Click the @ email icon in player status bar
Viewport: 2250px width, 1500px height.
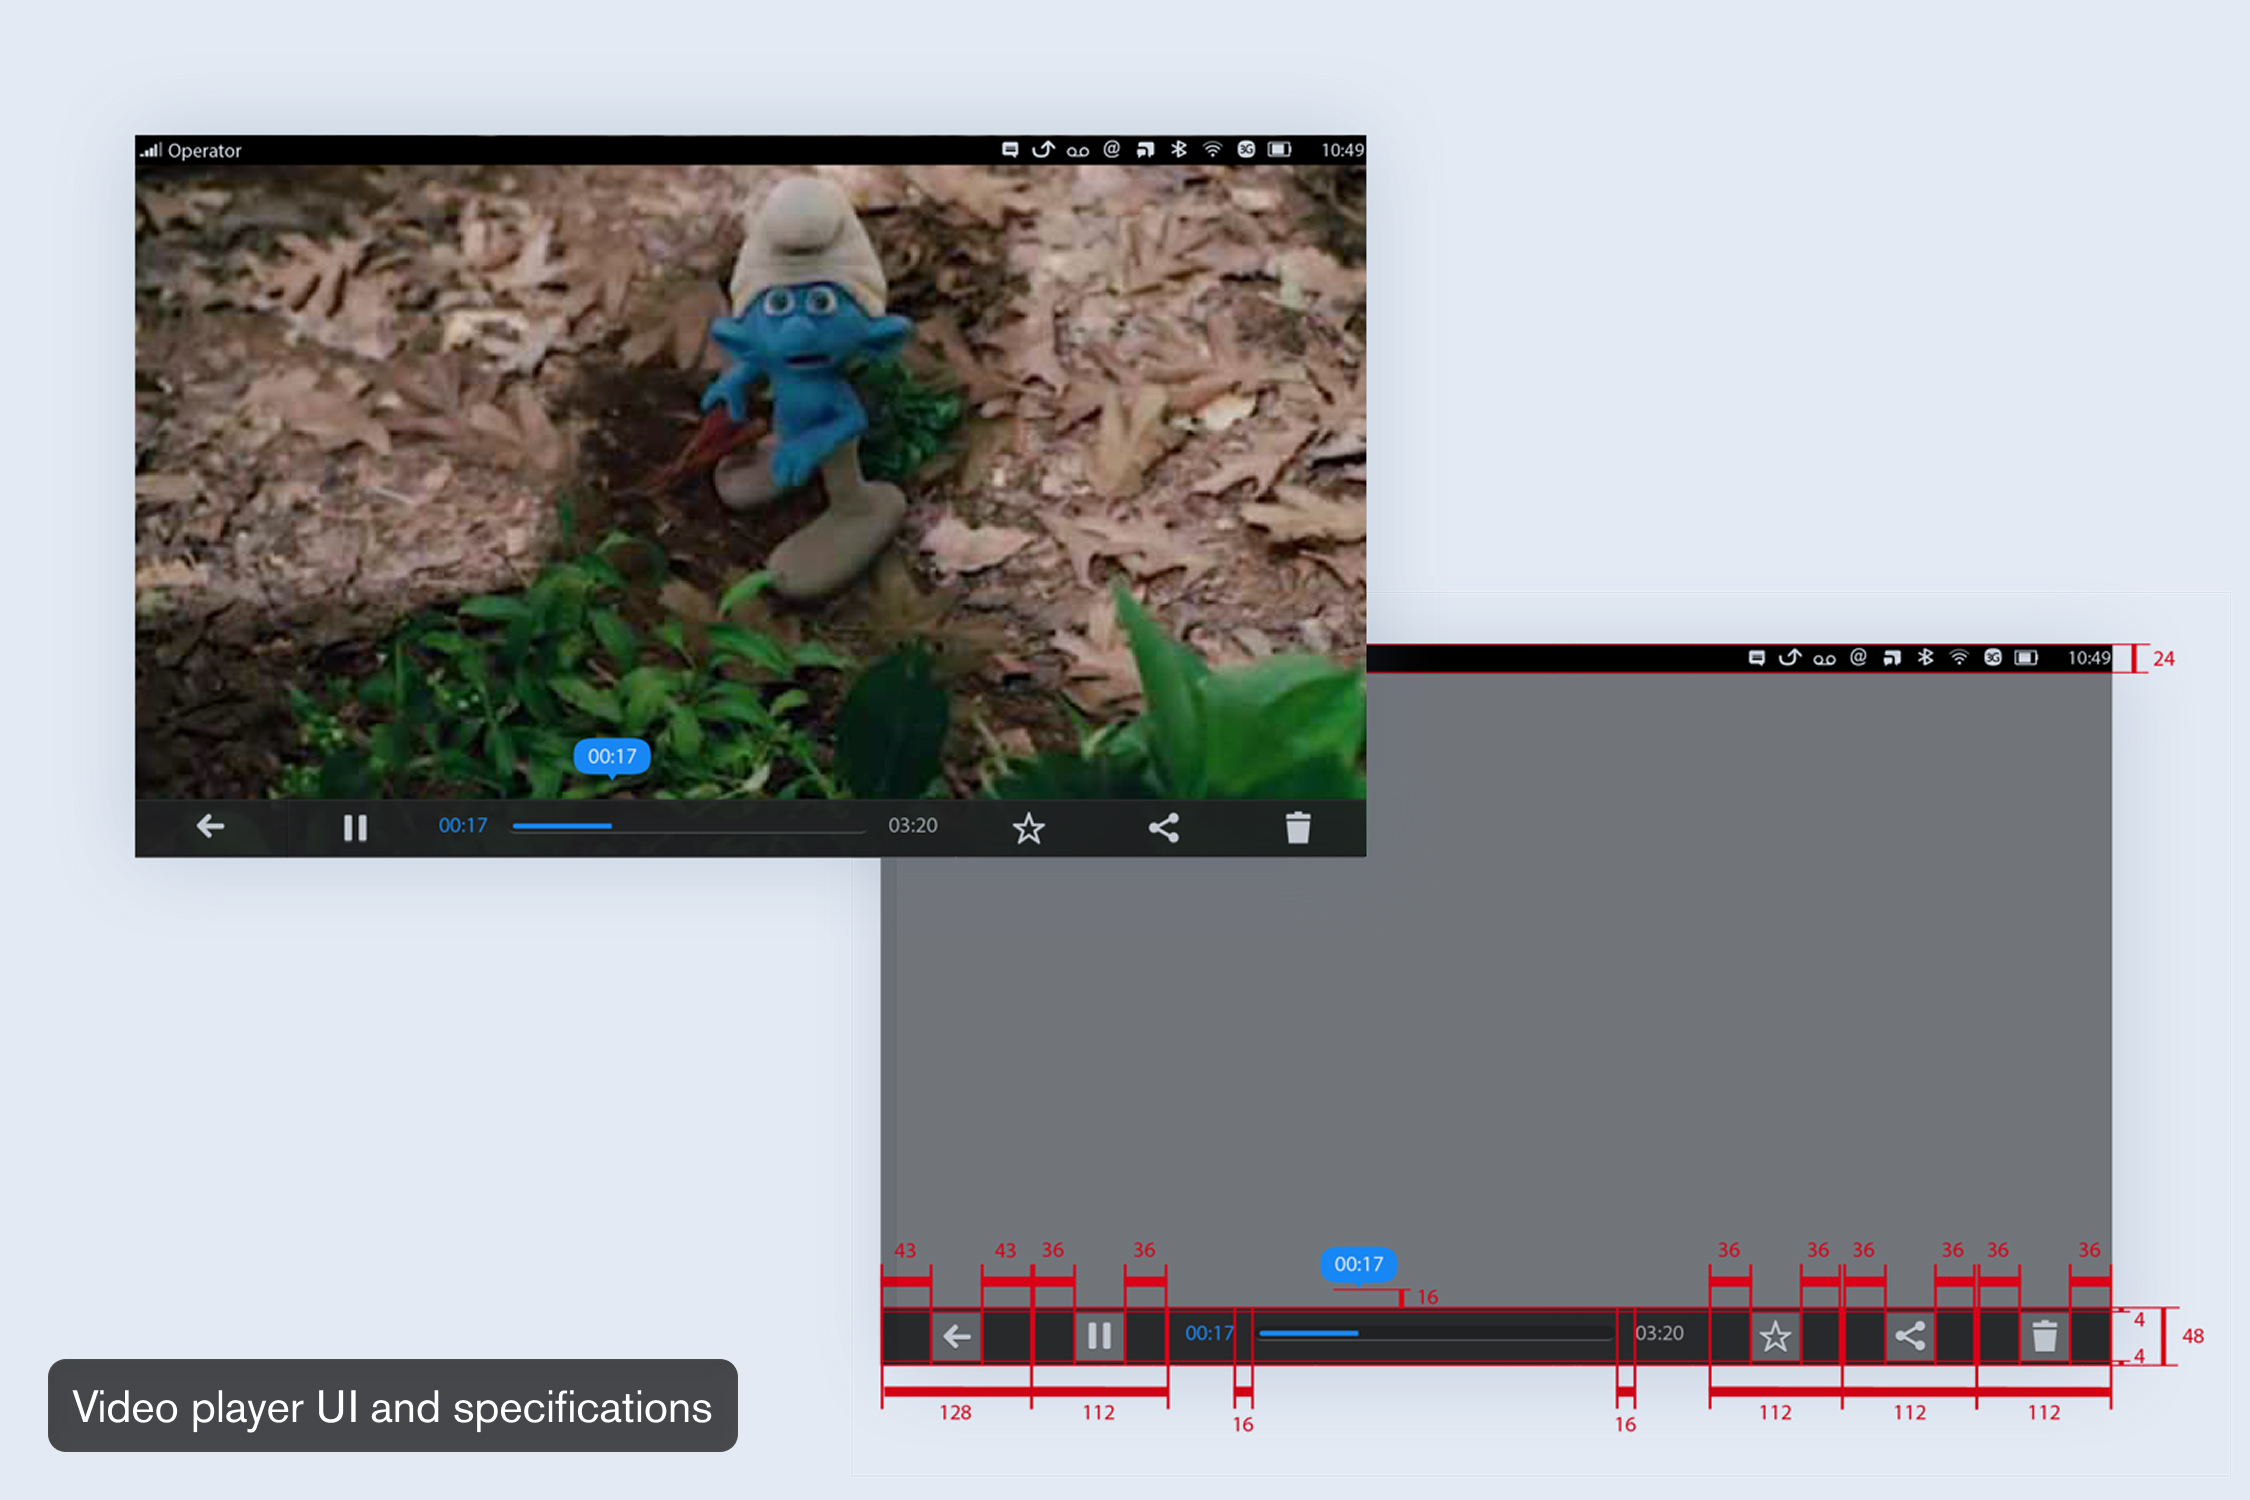coord(1111,149)
